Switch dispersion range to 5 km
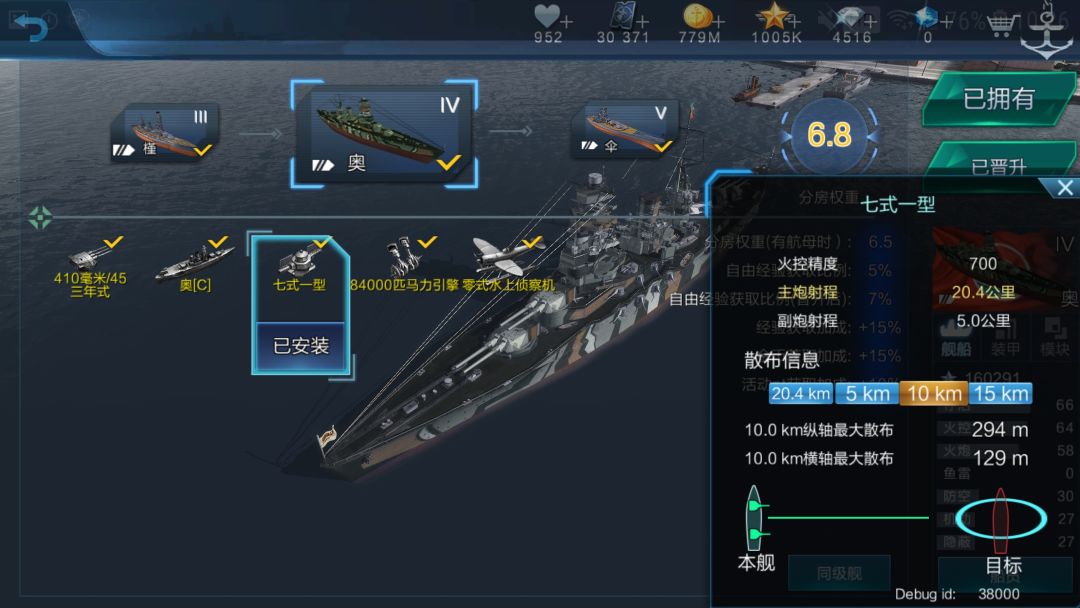The image size is (1080, 608). tap(866, 394)
